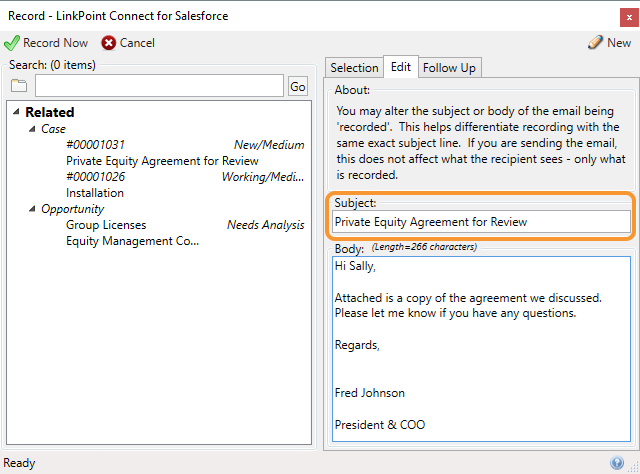The width and height of the screenshot is (640, 474).
Task: Close the Record window with red X
Action: (x=629, y=18)
